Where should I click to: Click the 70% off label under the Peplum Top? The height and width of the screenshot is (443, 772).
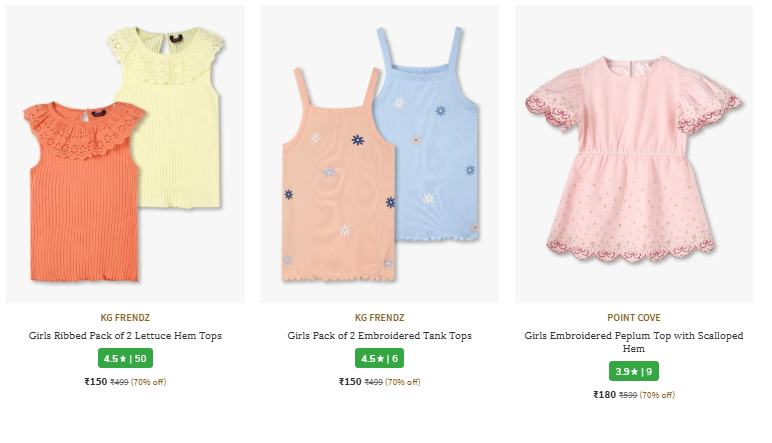click(657, 395)
